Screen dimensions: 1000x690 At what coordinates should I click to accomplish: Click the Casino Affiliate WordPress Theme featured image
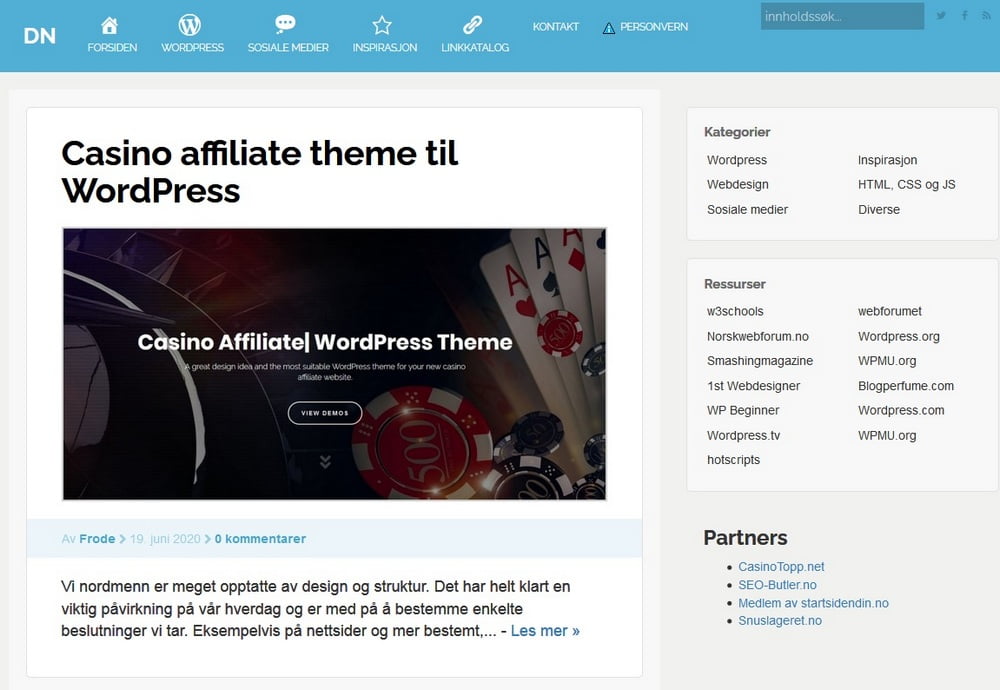[x=334, y=363]
